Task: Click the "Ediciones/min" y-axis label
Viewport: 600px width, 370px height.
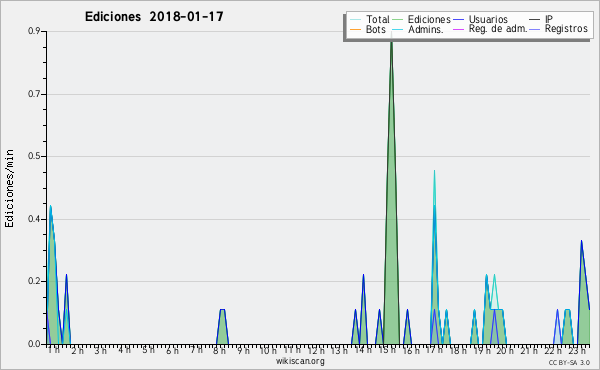Action: (9, 188)
